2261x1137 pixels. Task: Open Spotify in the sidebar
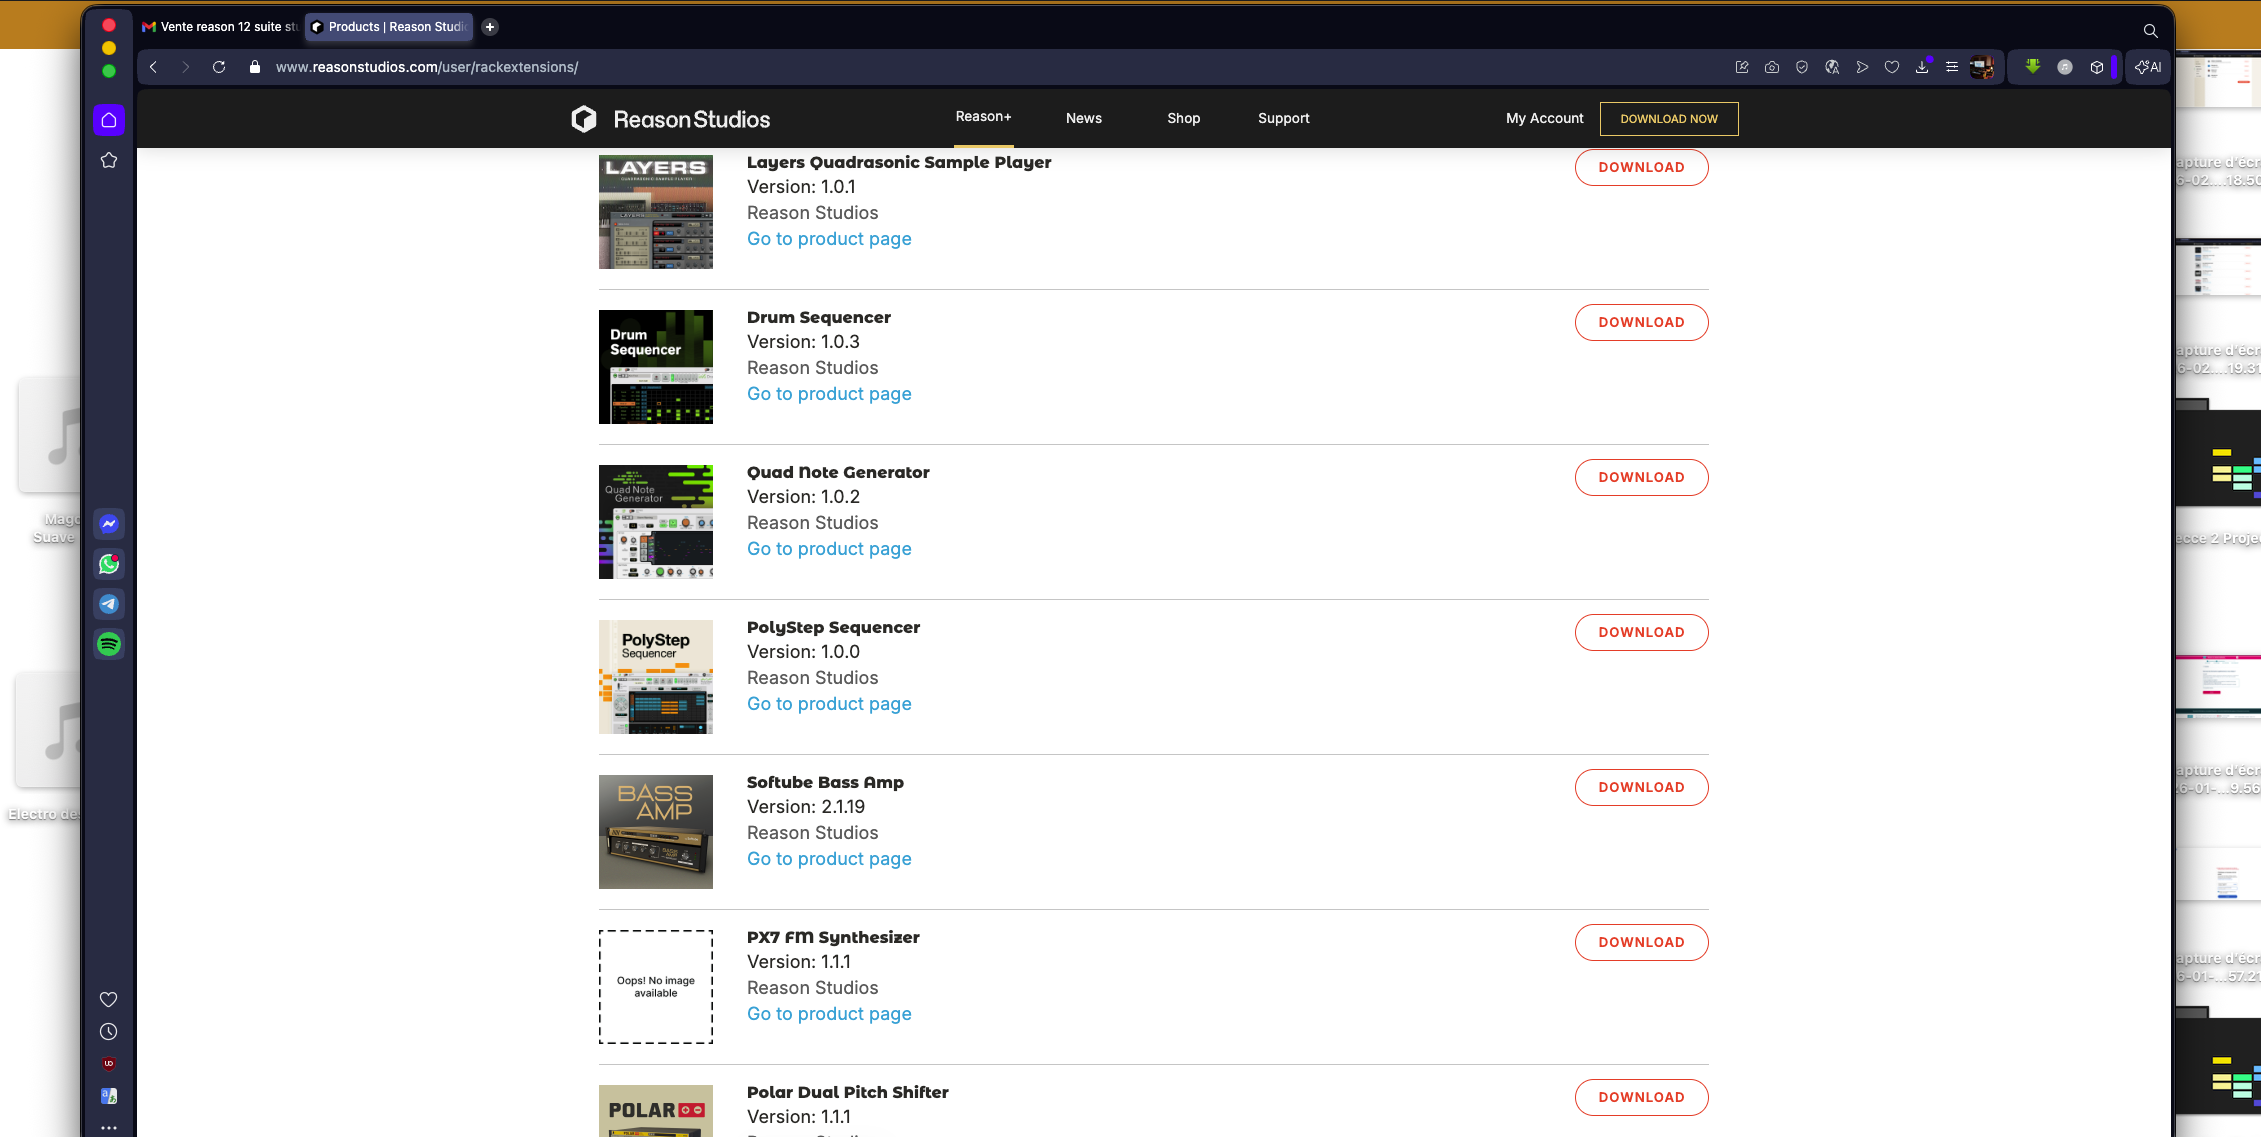pyautogui.click(x=109, y=644)
